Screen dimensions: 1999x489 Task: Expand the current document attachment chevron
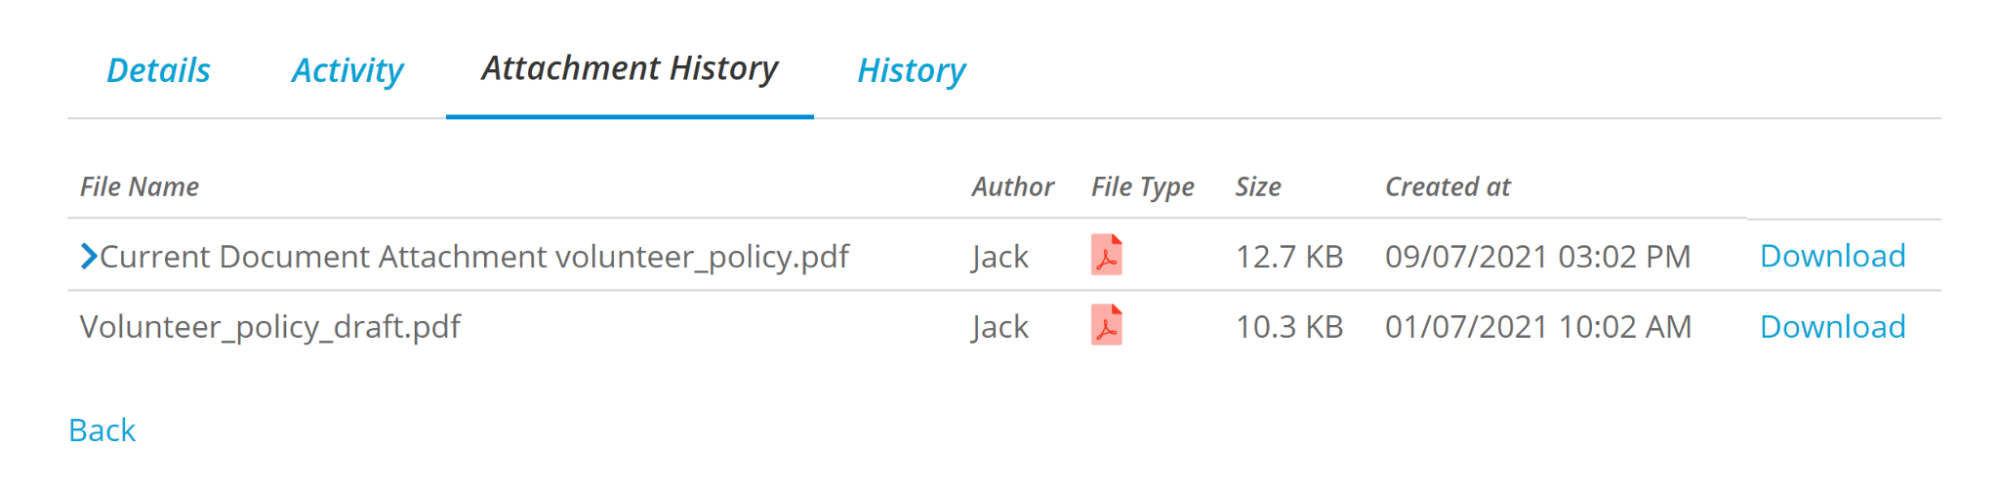pyautogui.click(x=88, y=257)
